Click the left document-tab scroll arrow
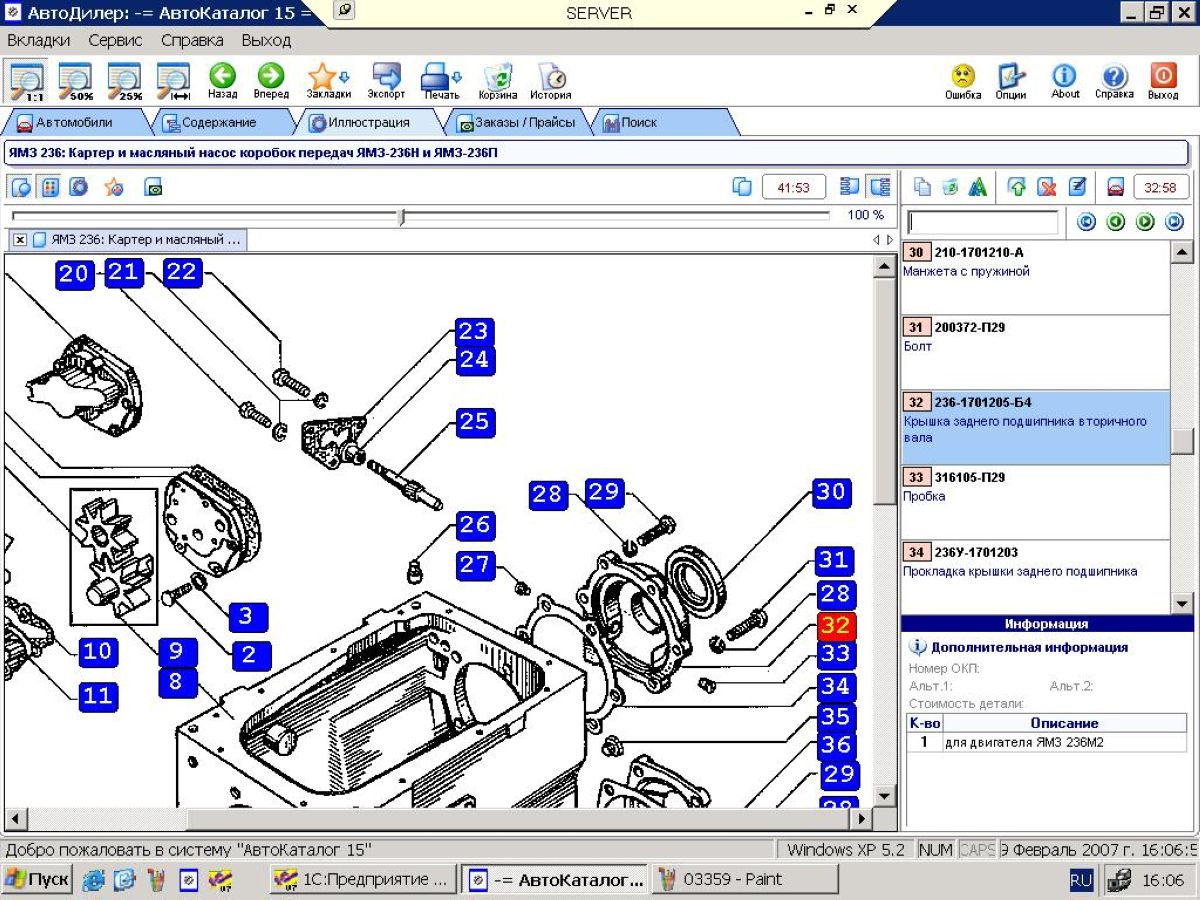The height and width of the screenshot is (900, 1200). (x=877, y=240)
